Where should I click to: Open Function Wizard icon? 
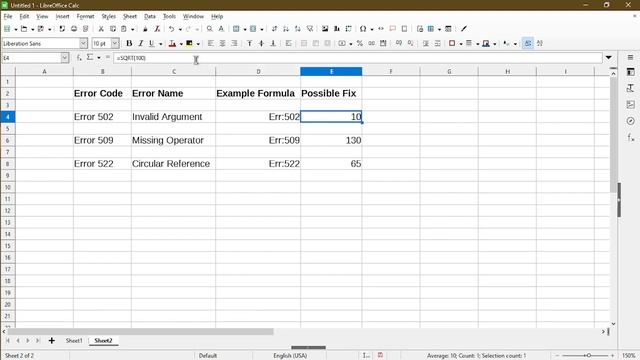(79, 58)
